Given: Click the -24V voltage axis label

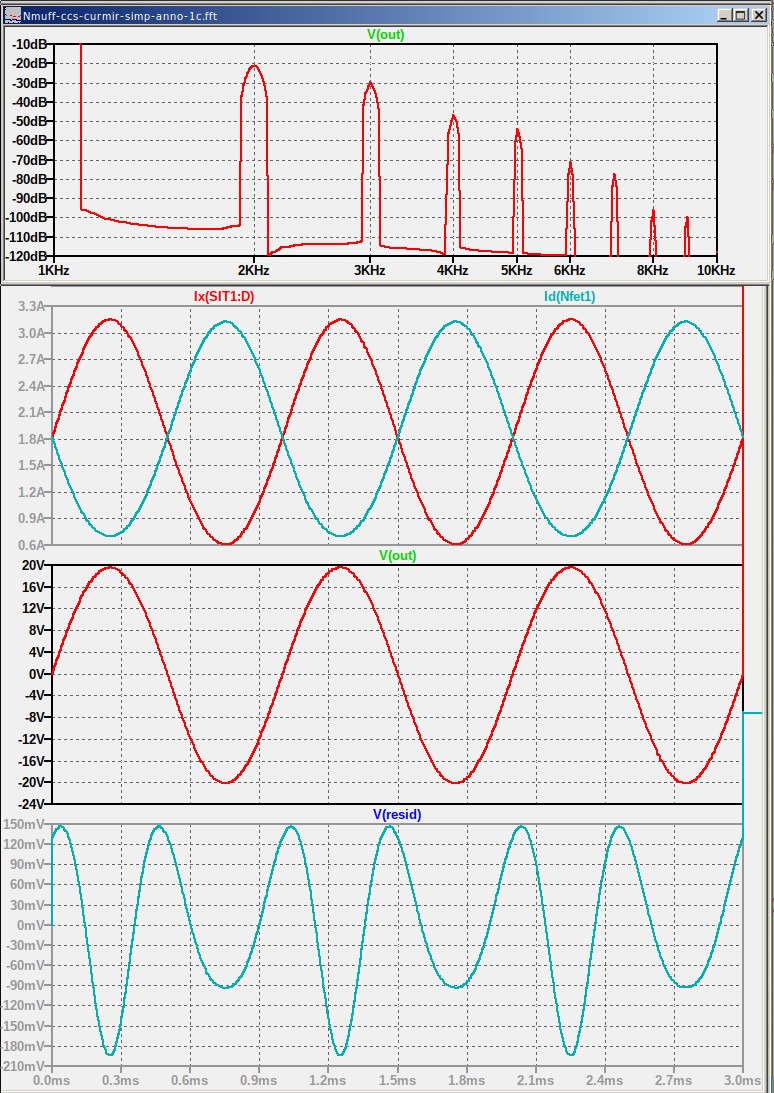Looking at the screenshot, I should coord(33,803).
